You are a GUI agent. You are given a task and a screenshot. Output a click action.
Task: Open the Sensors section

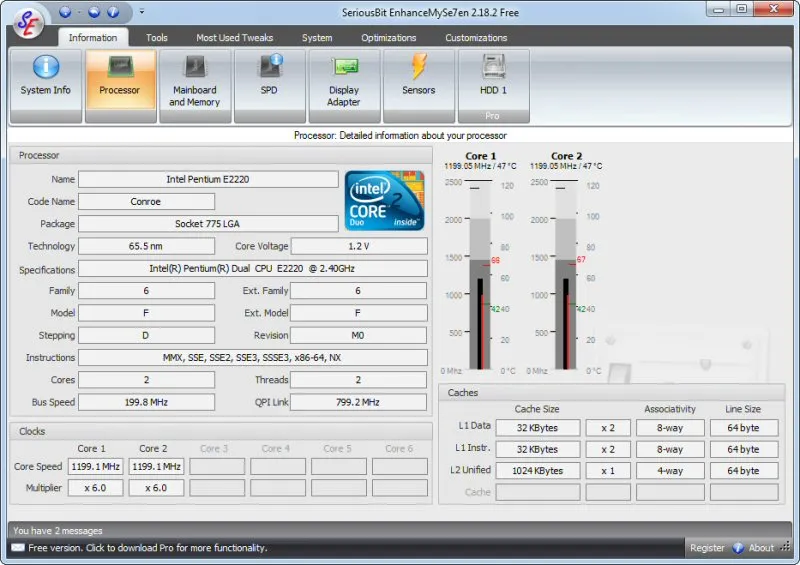(x=418, y=86)
